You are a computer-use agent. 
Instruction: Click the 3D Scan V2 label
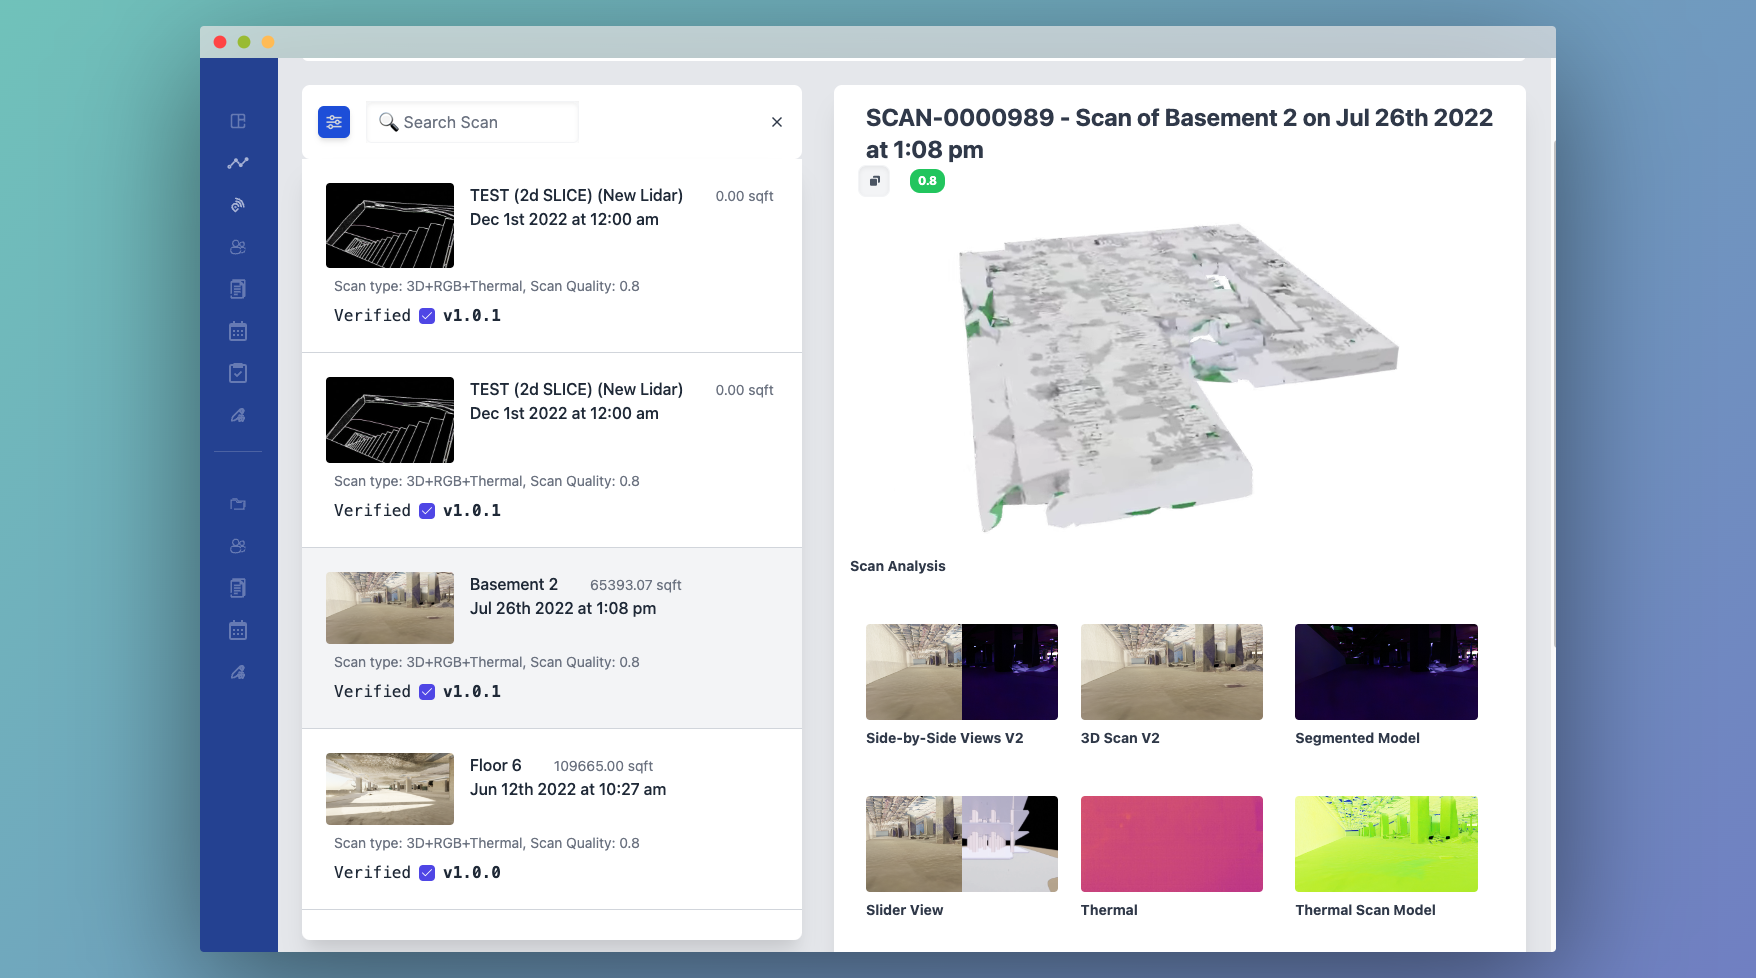(1120, 738)
